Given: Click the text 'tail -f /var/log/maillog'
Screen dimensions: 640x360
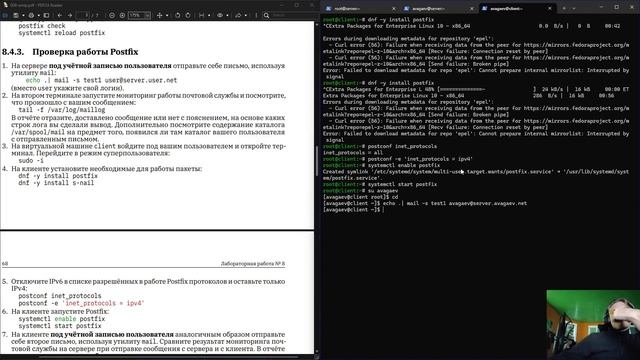Looking at the screenshot, I should click(x=62, y=110).
